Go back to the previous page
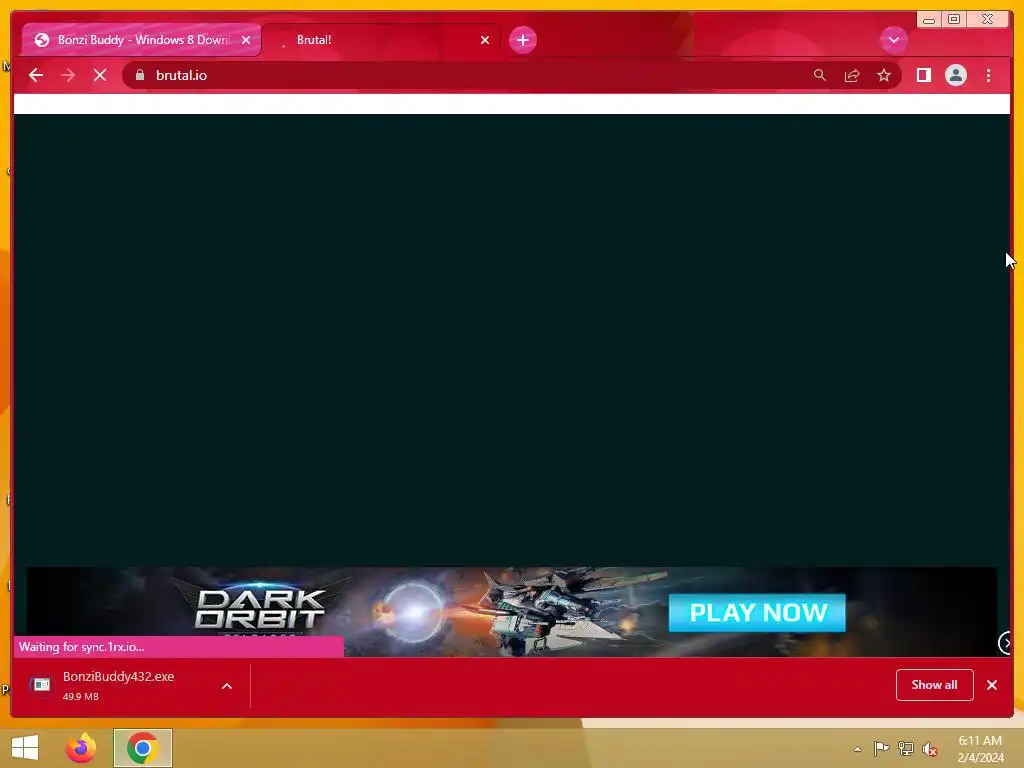This screenshot has height=768, width=1024. pos(36,75)
